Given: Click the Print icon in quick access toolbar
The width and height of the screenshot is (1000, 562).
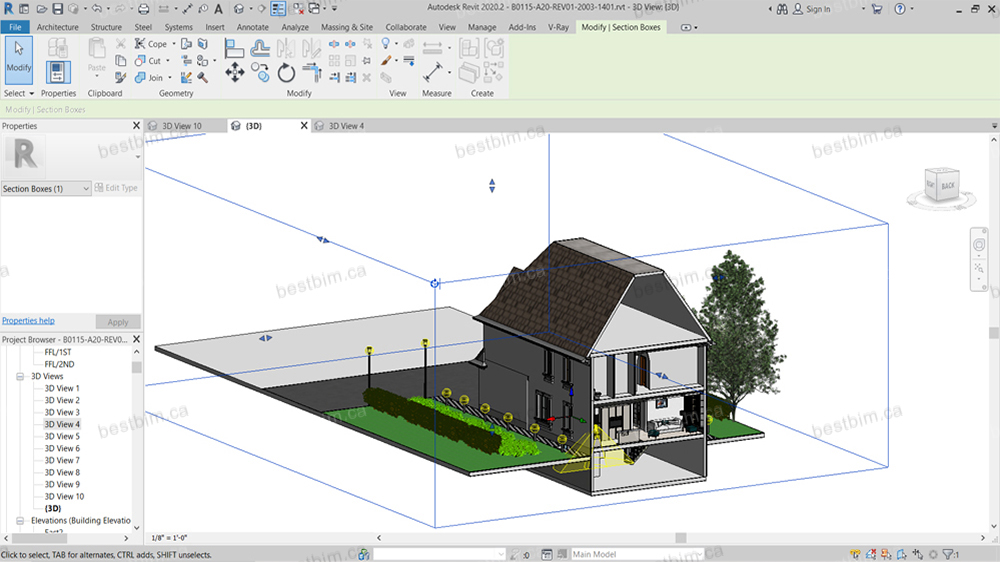Looking at the screenshot, I should pyautogui.click(x=143, y=9).
